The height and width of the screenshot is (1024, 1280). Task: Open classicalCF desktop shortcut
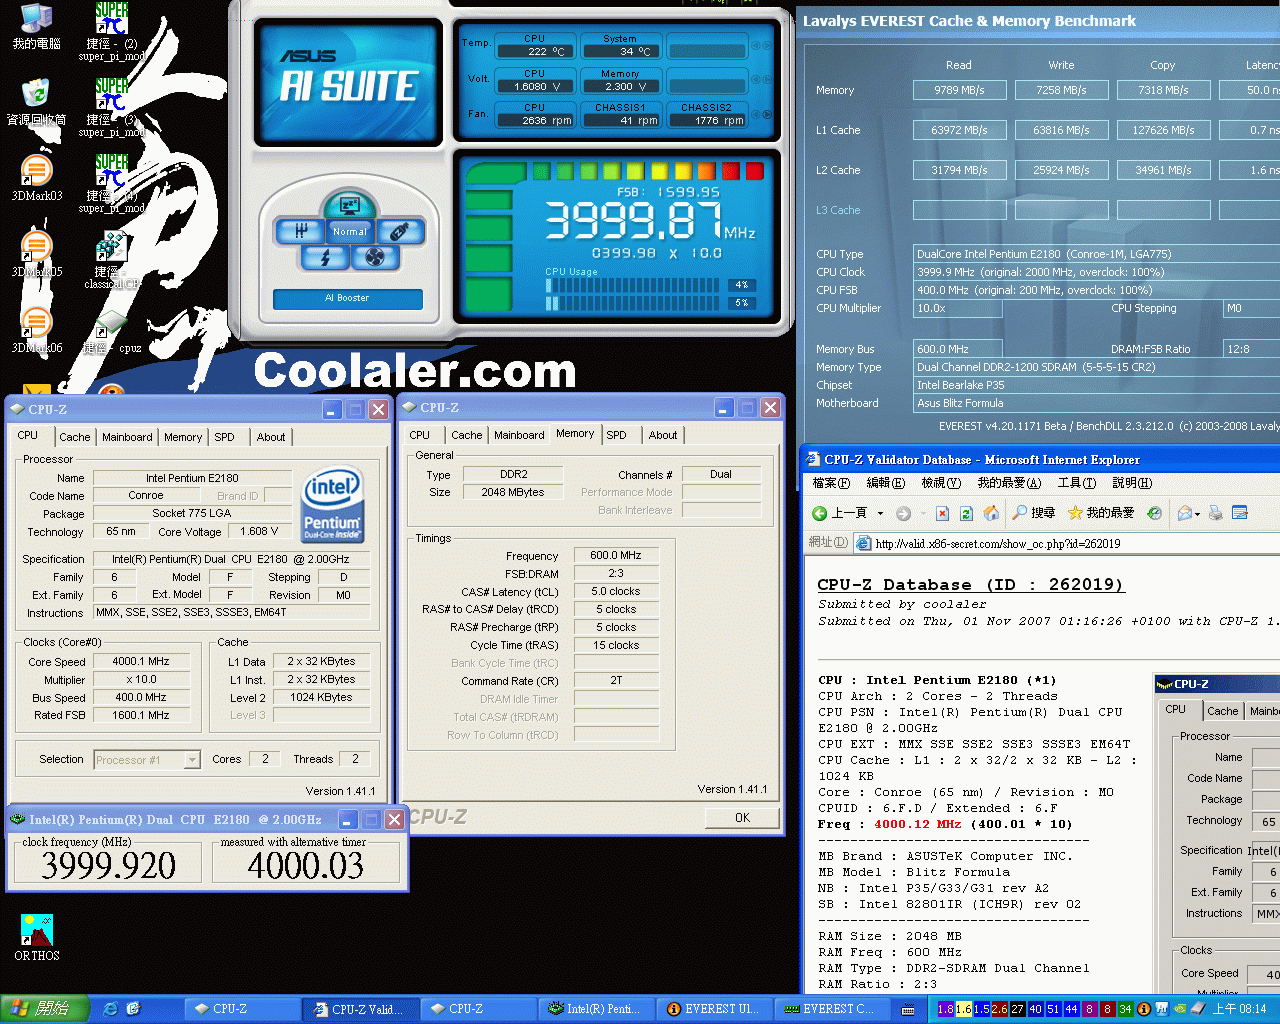point(111,261)
